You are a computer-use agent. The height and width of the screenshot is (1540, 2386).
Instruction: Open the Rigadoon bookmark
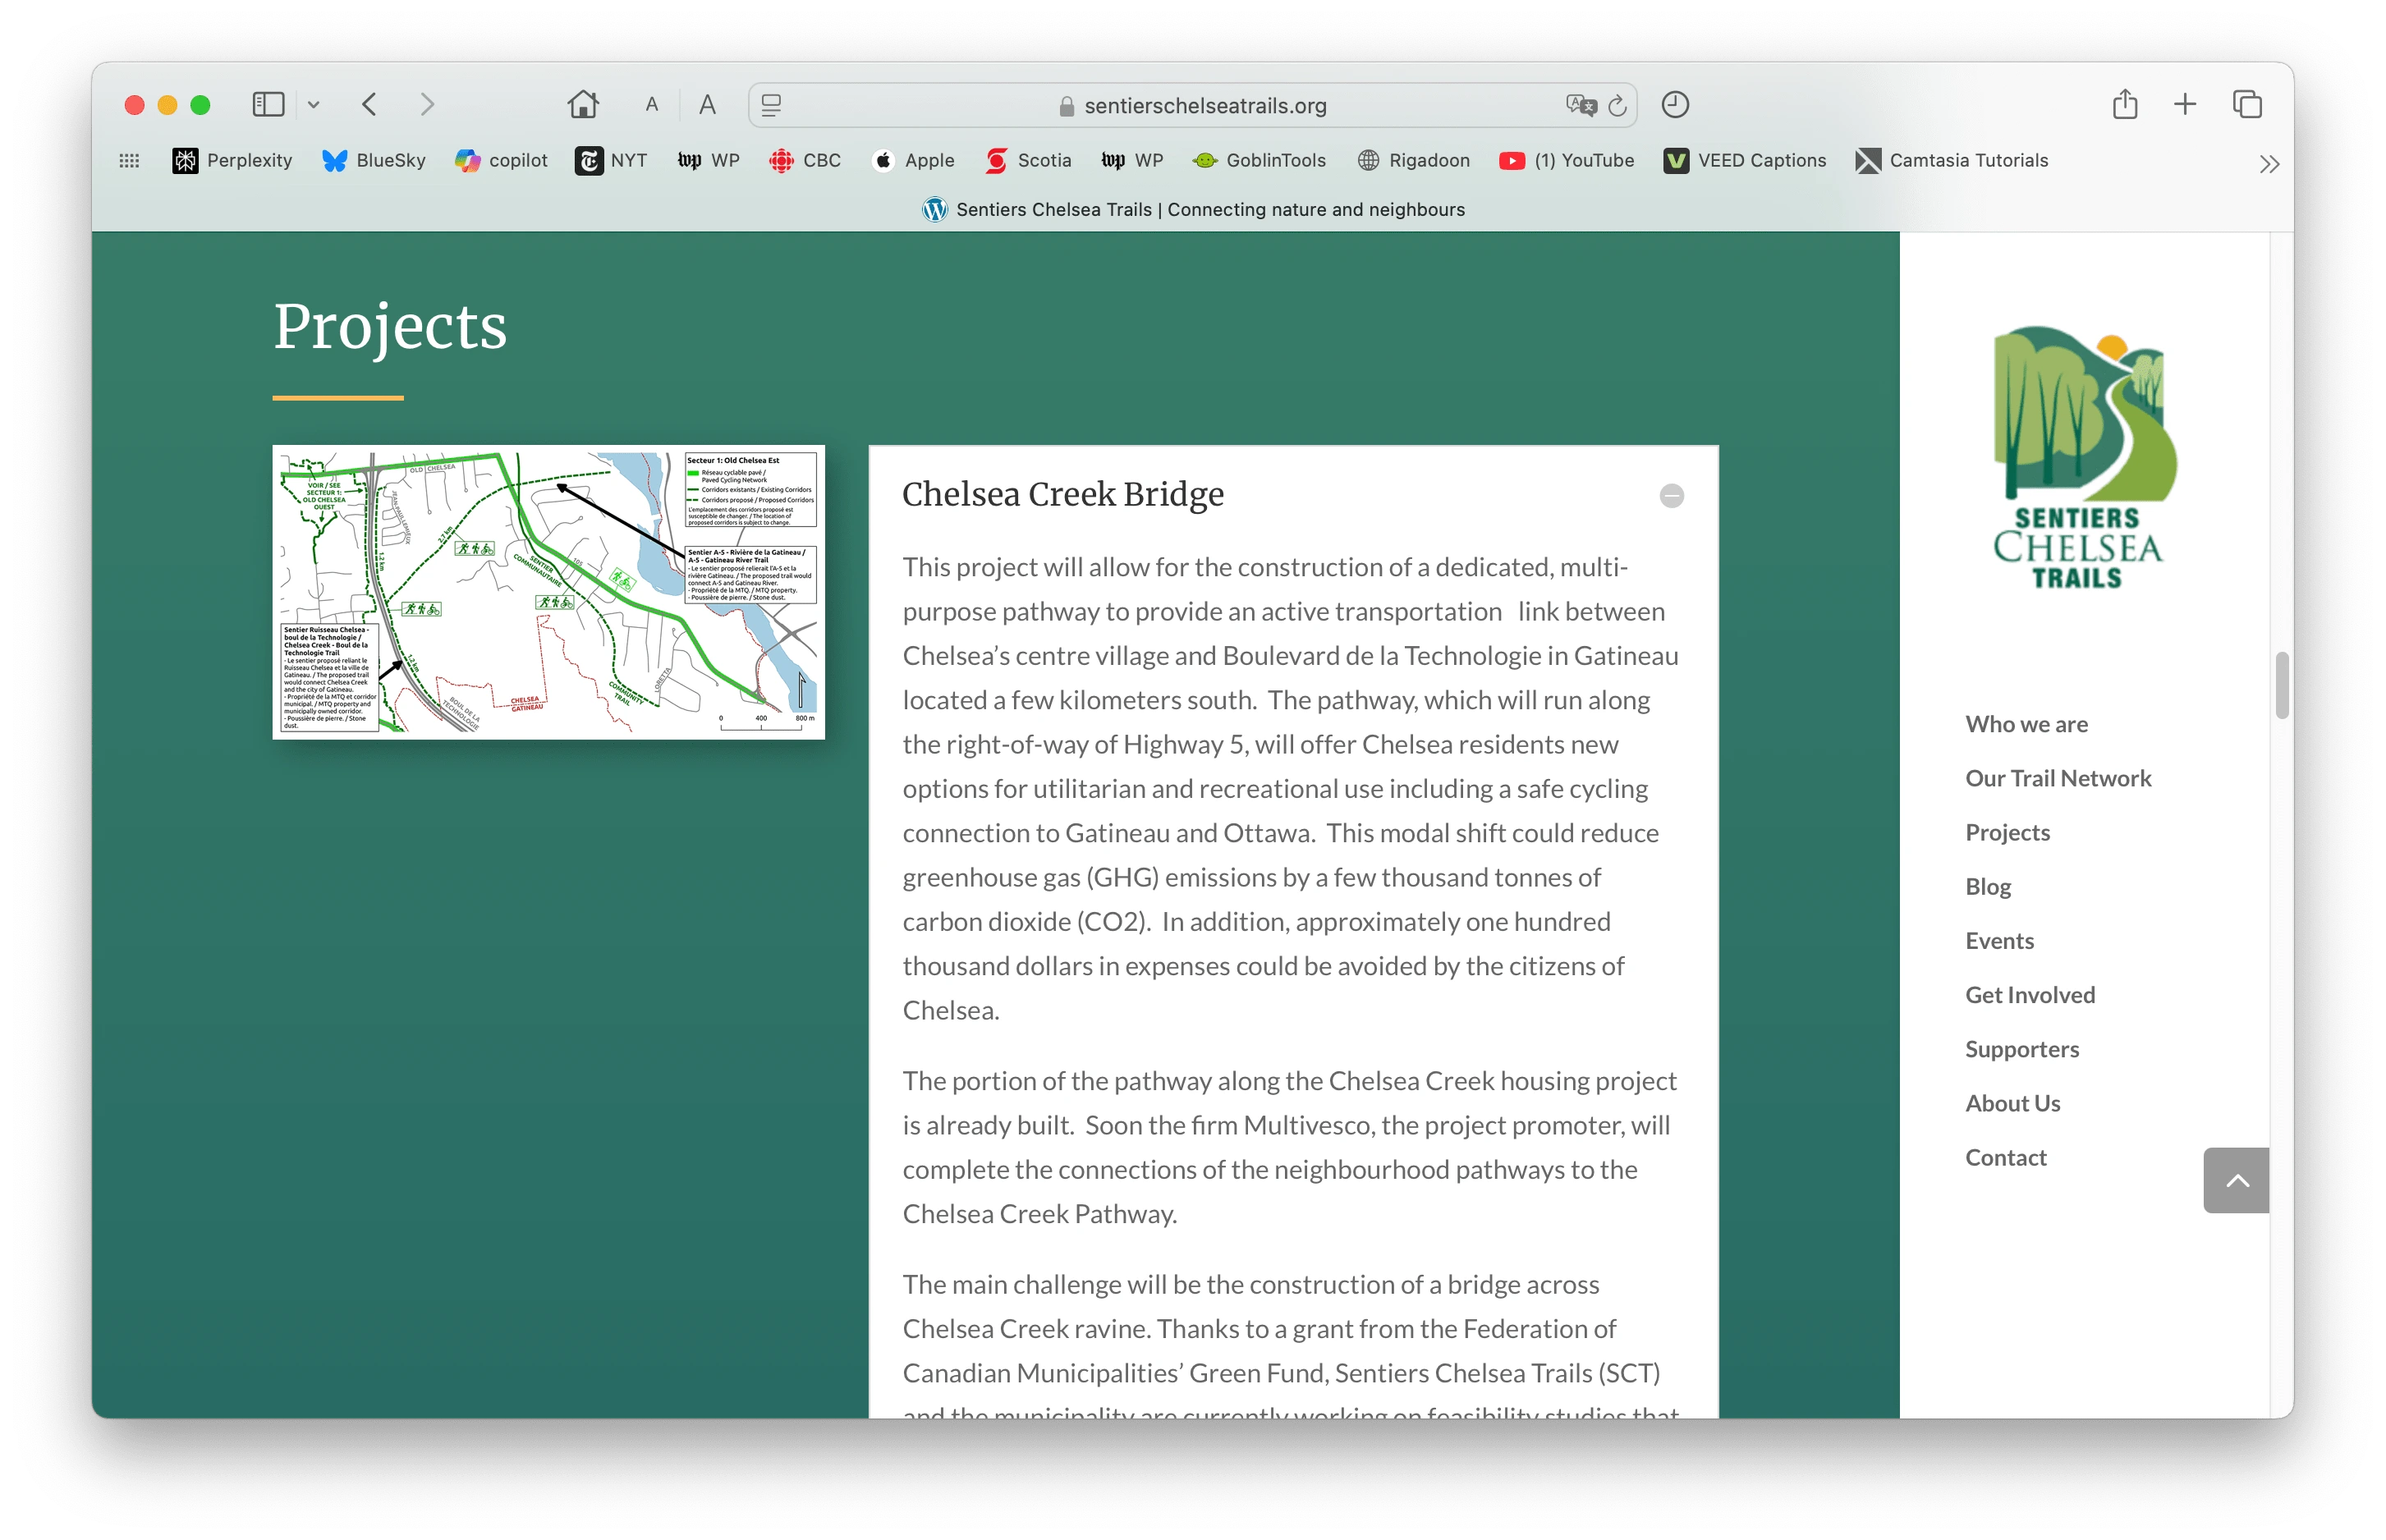[1413, 161]
